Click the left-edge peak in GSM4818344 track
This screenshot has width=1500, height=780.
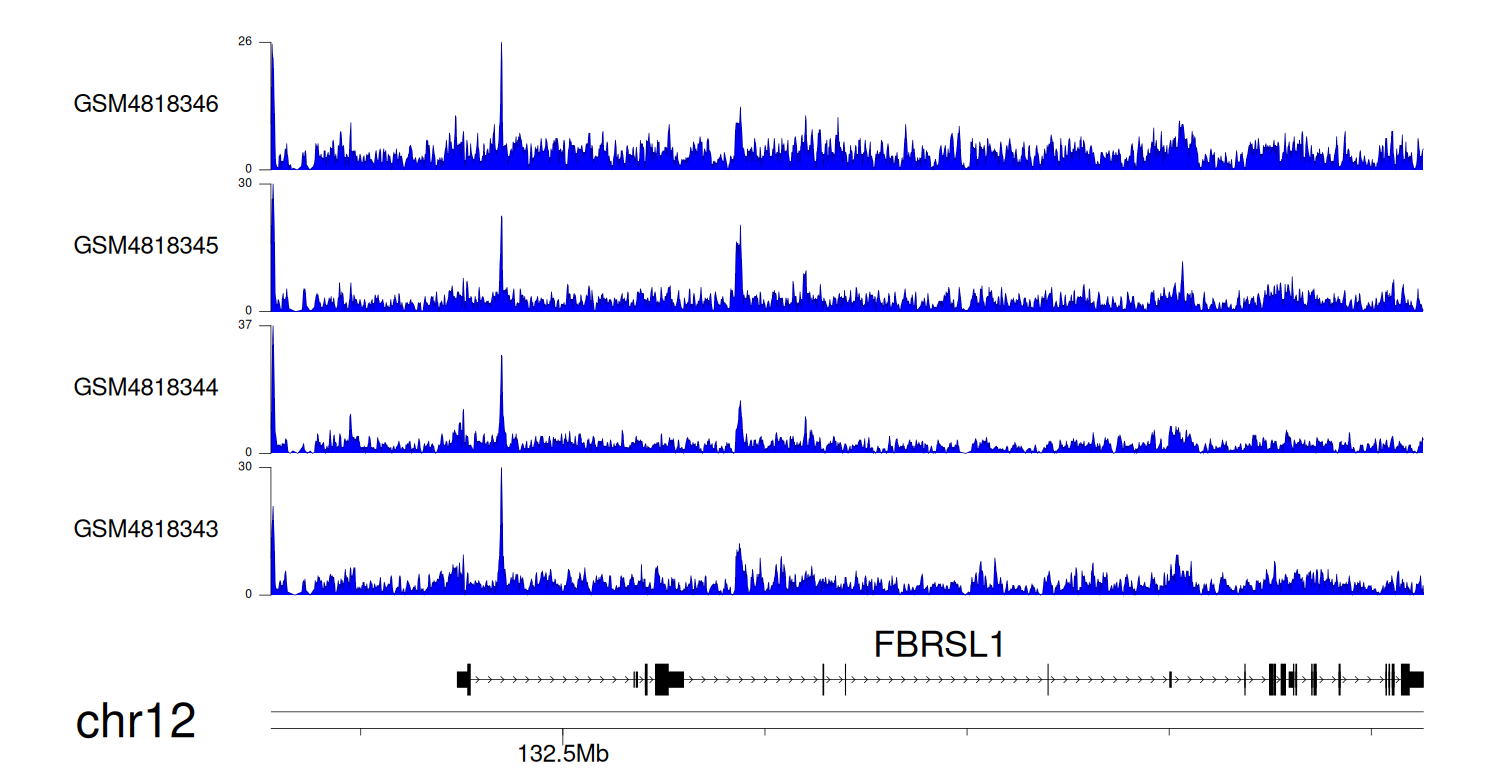point(272,390)
